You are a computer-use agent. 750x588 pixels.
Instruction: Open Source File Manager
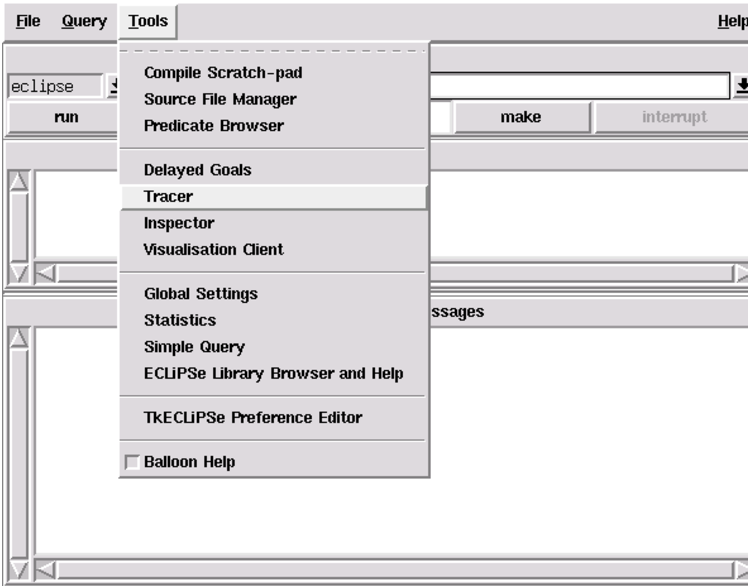click(220, 99)
